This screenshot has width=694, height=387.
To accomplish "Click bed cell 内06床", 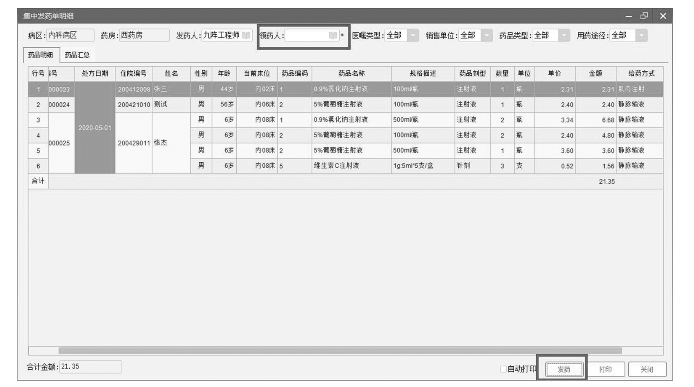I will tap(257, 104).
